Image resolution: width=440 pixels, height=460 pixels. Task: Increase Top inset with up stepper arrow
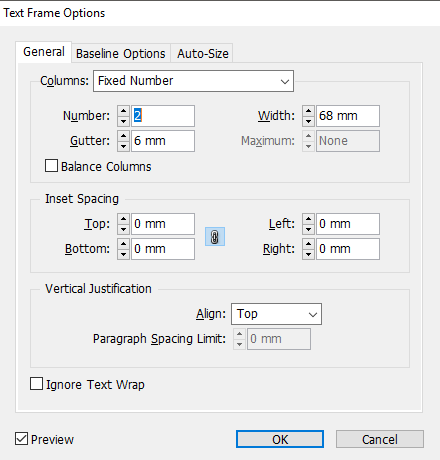tap(123, 219)
